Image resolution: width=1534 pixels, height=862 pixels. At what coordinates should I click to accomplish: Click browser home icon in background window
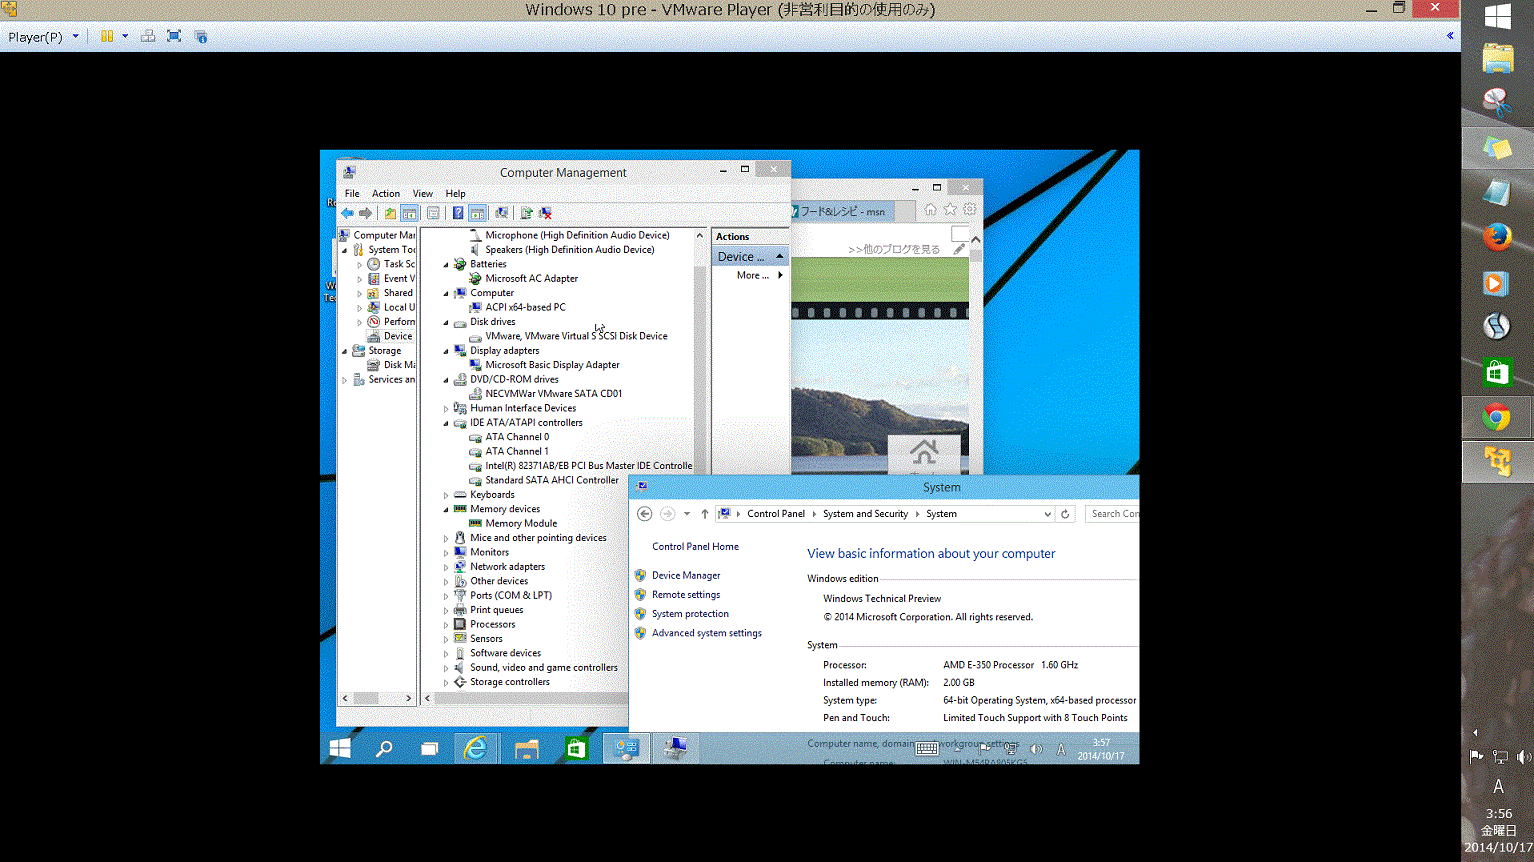pyautogui.click(x=930, y=209)
